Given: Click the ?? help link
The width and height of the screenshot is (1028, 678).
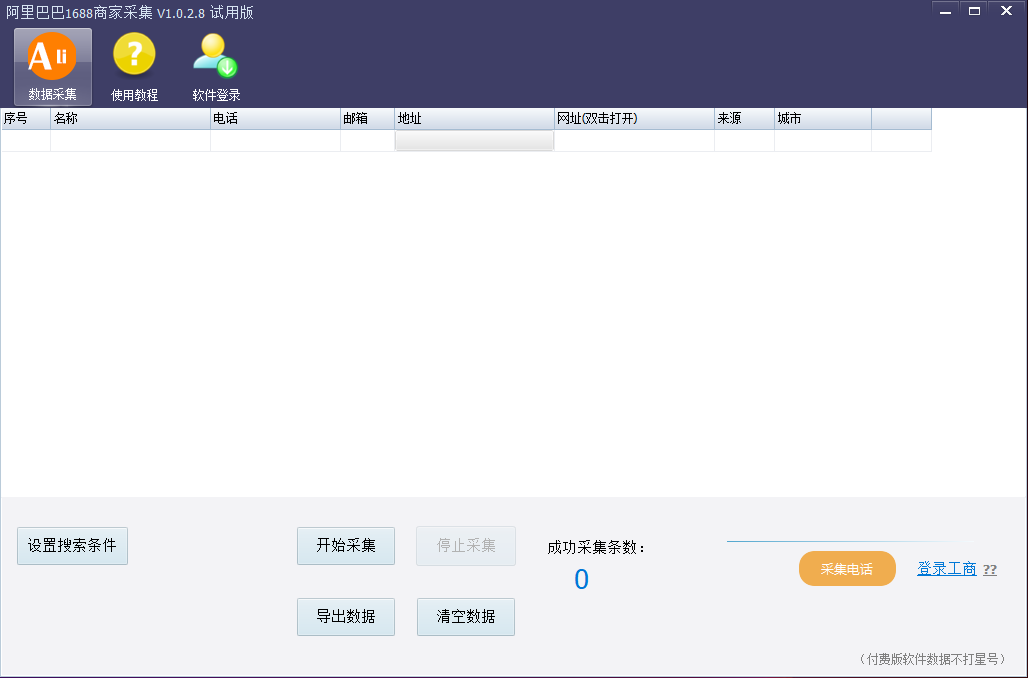Looking at the screenshot, I should click(990, 570).
